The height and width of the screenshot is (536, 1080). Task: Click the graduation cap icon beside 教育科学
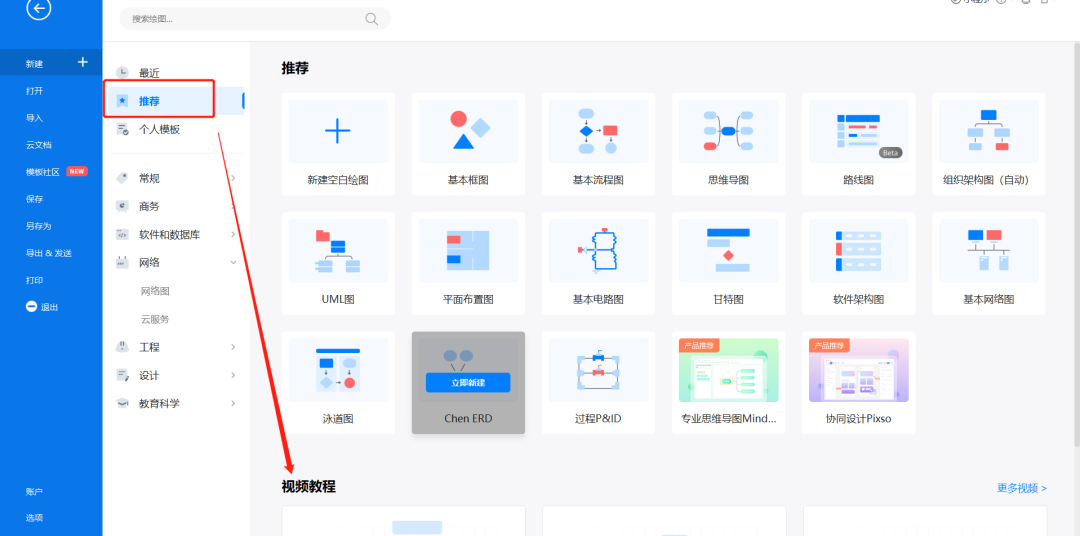tap(123, 404)
